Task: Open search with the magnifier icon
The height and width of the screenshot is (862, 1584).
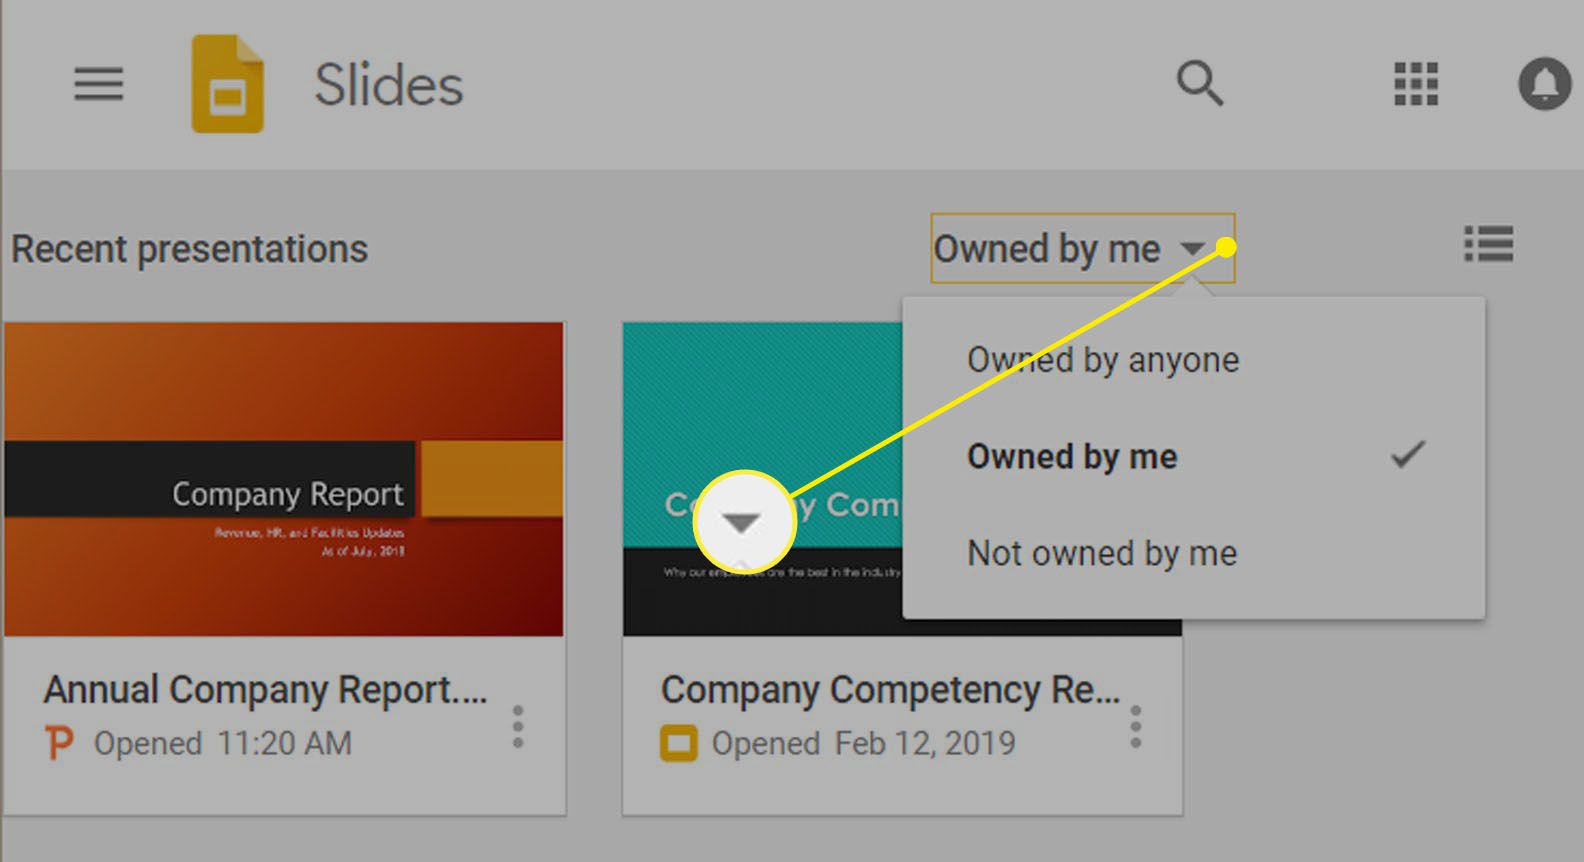Action: click(1200, 83)
